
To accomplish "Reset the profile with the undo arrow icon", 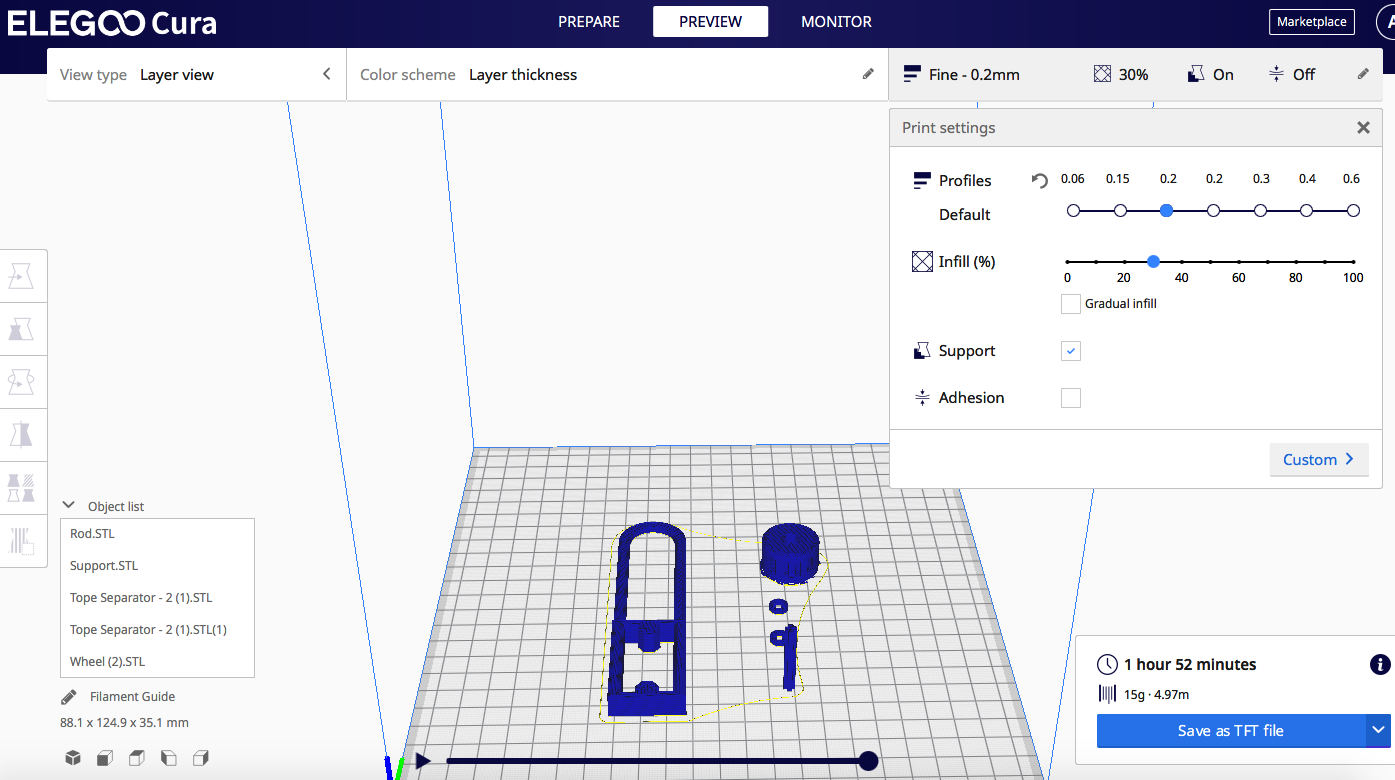I will (x=1040, y=181).
